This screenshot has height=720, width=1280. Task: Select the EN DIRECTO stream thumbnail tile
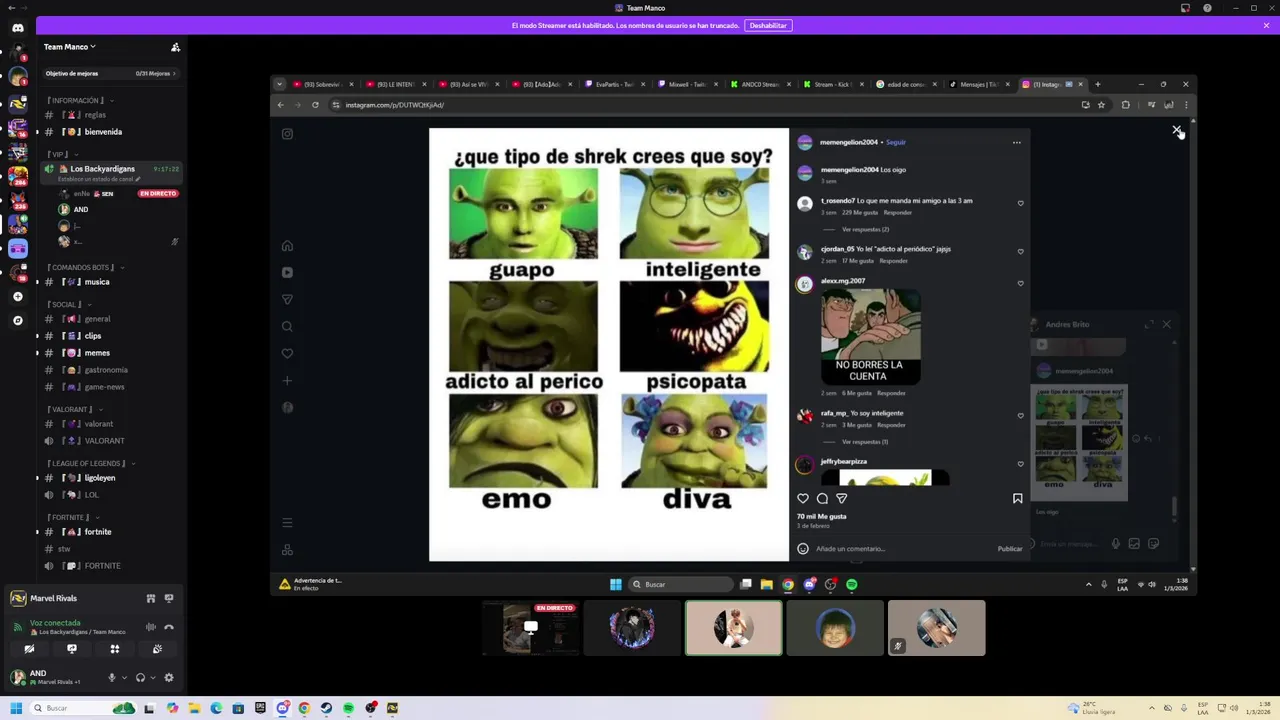(x=531, y=628)
